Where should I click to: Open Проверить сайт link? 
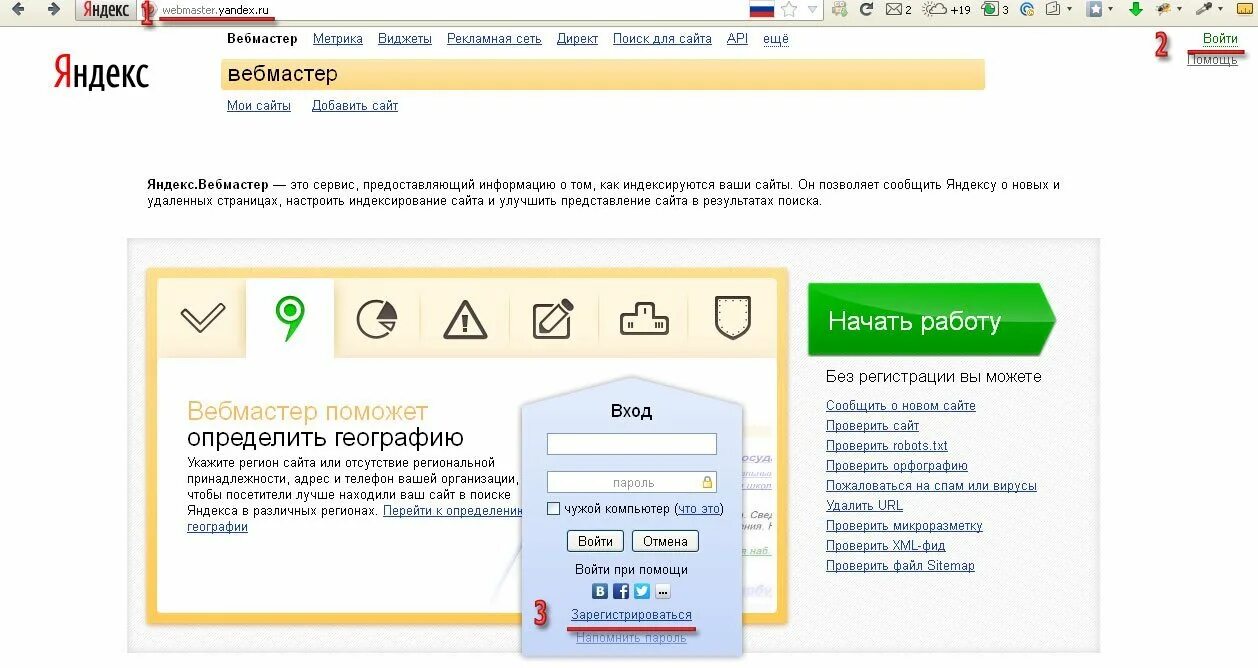872,425
